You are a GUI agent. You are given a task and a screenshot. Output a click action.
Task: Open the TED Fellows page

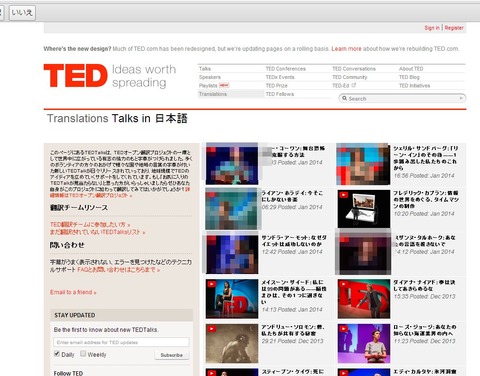coord(280,94)
